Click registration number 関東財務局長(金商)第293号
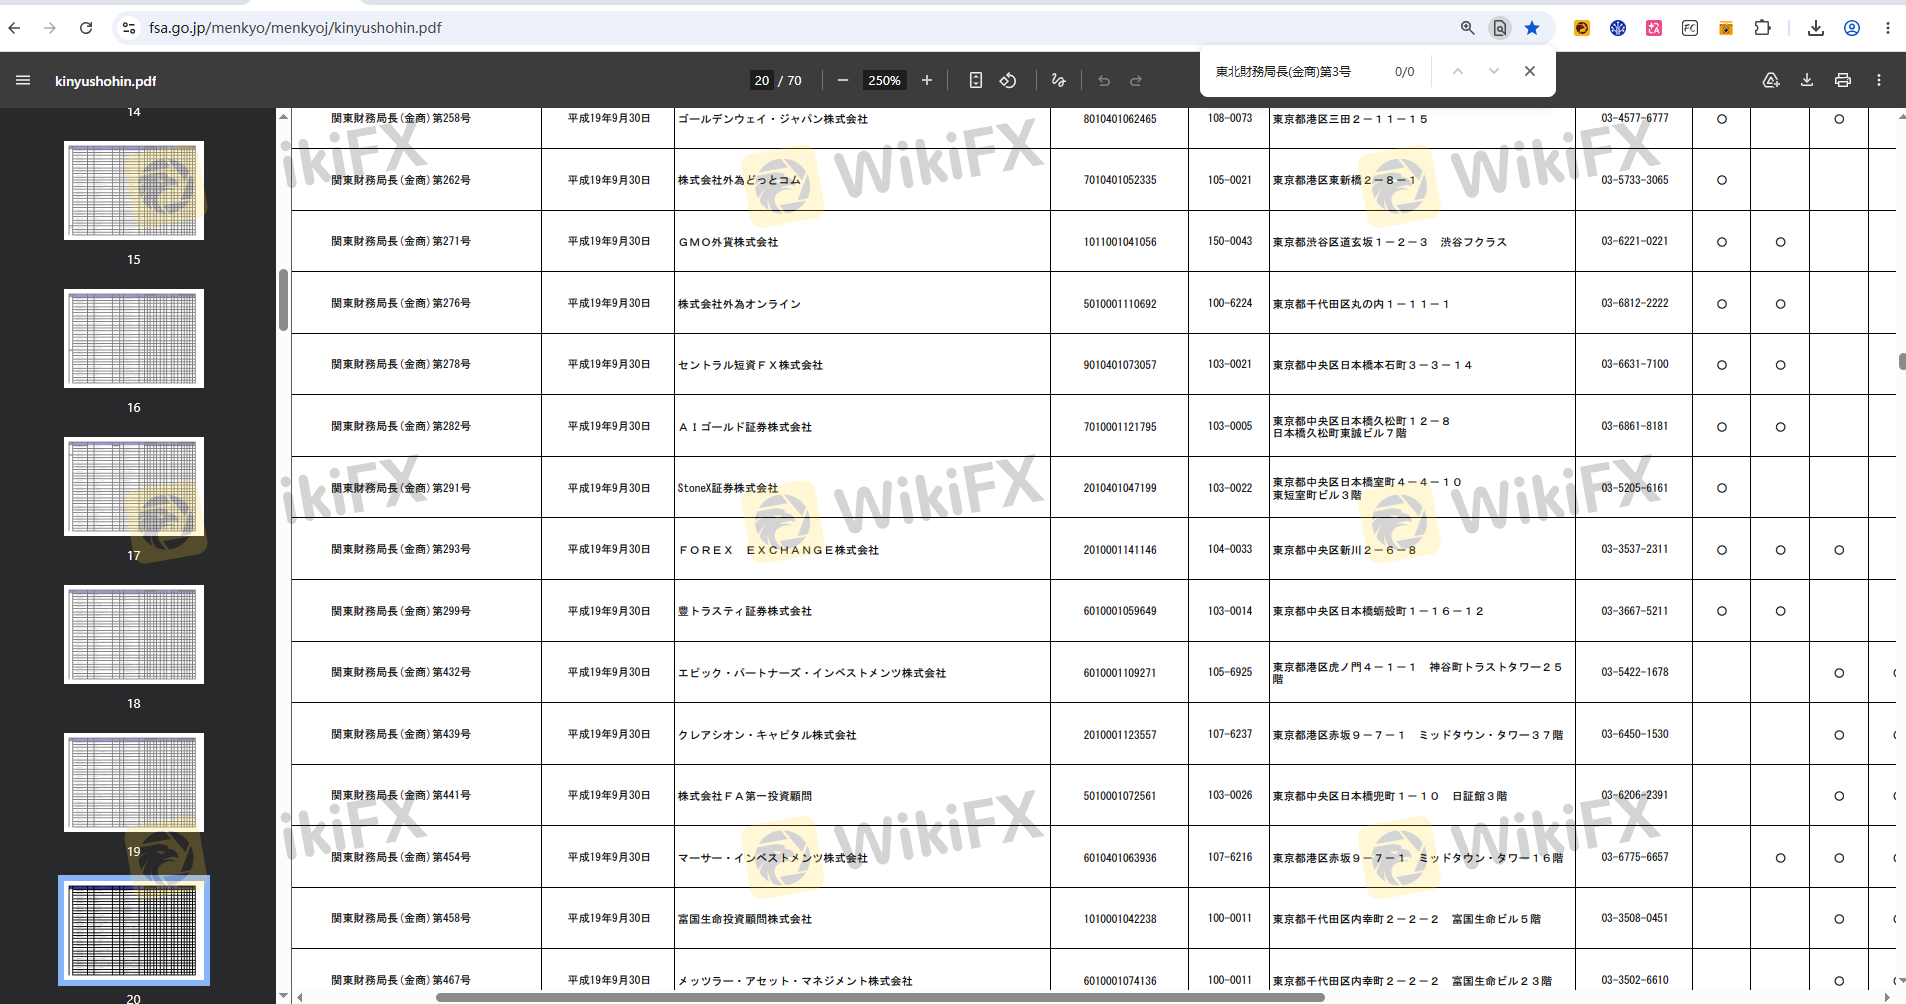Viewport: 1906px width, 1004px height. click(401, 549)
